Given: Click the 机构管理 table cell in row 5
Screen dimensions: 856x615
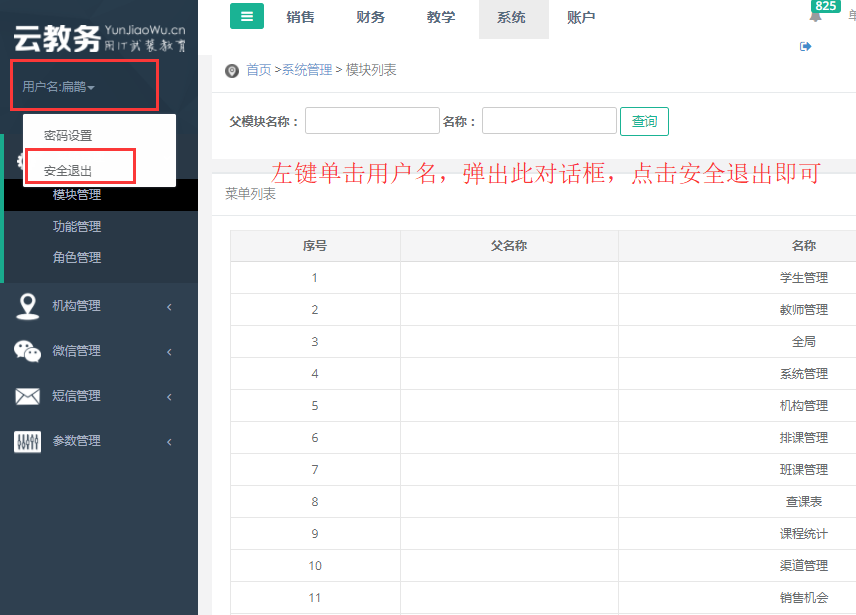Looking at the screenshot, I should coord(804,406).
